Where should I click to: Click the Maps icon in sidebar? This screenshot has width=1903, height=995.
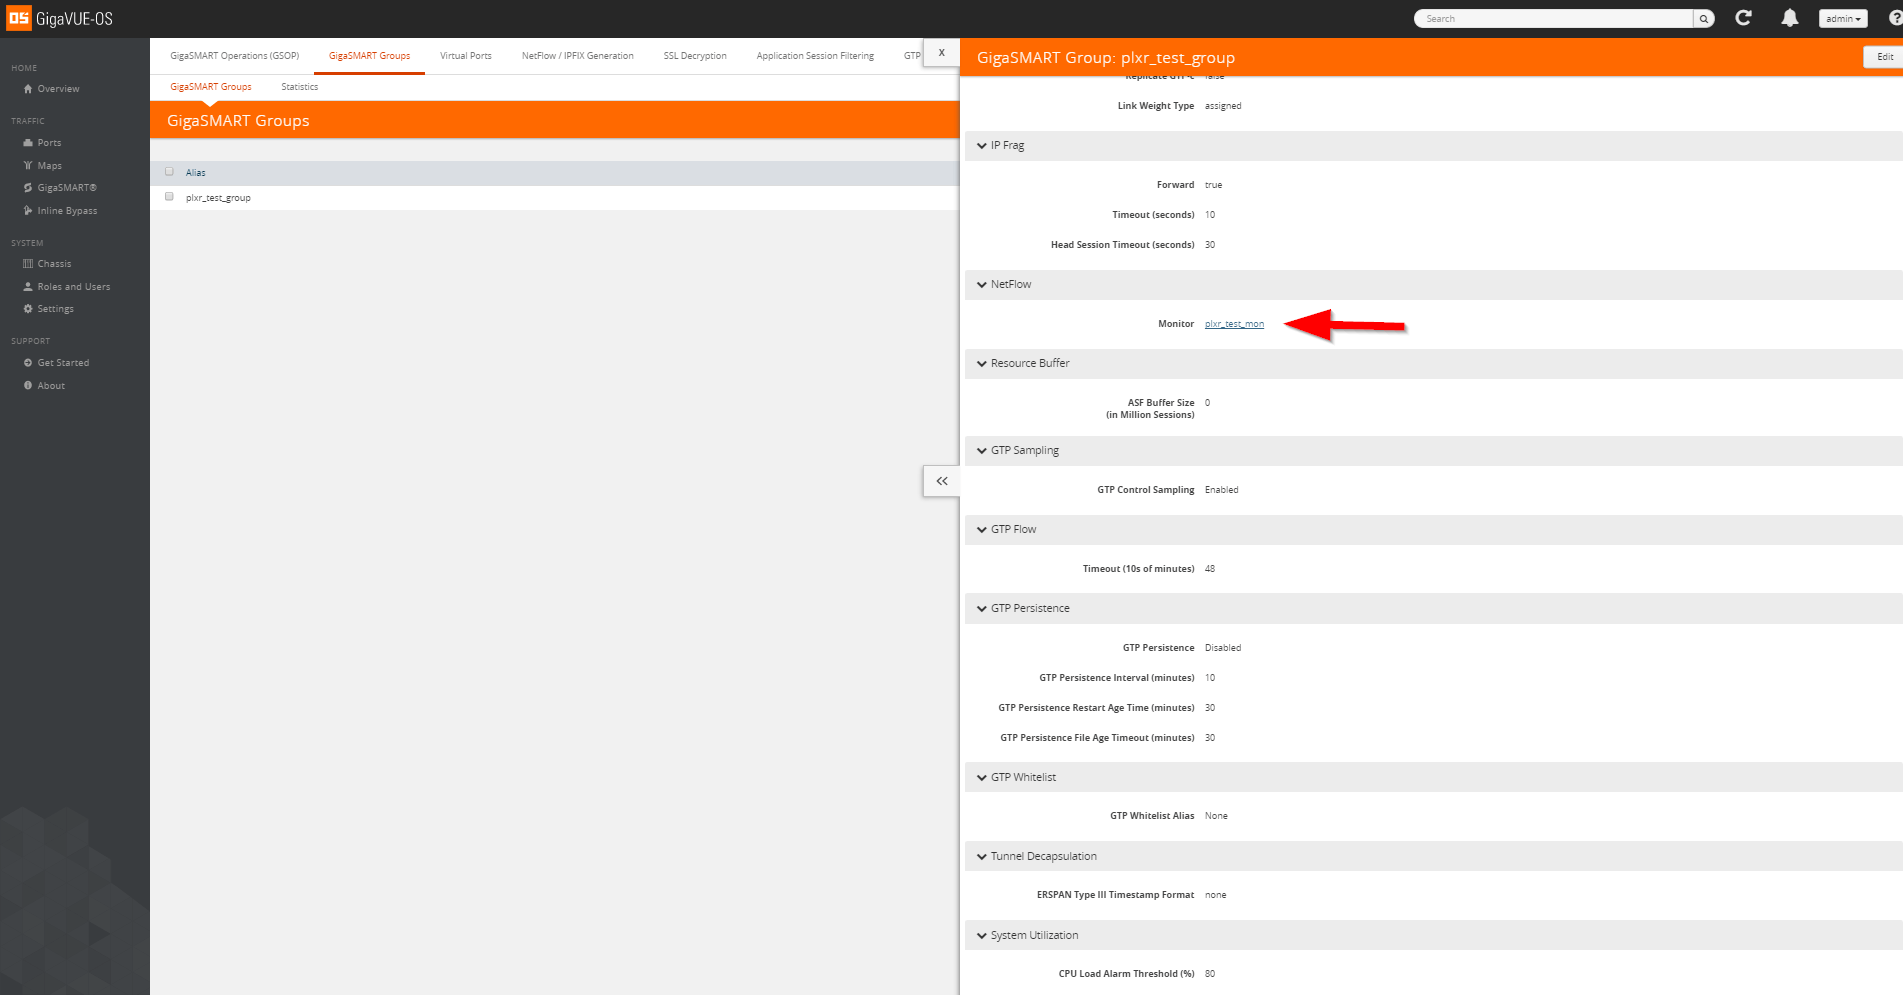(x=28, y=166)
